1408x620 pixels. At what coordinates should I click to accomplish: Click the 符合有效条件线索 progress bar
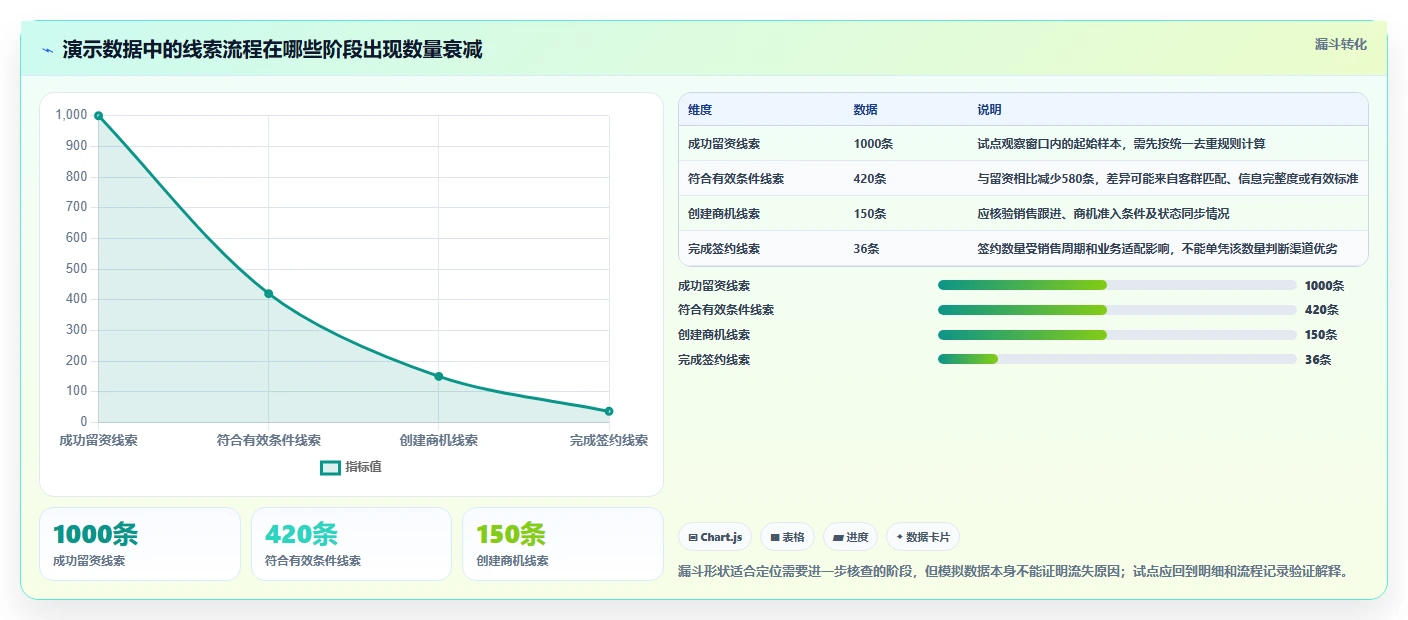click(1117, 310)
